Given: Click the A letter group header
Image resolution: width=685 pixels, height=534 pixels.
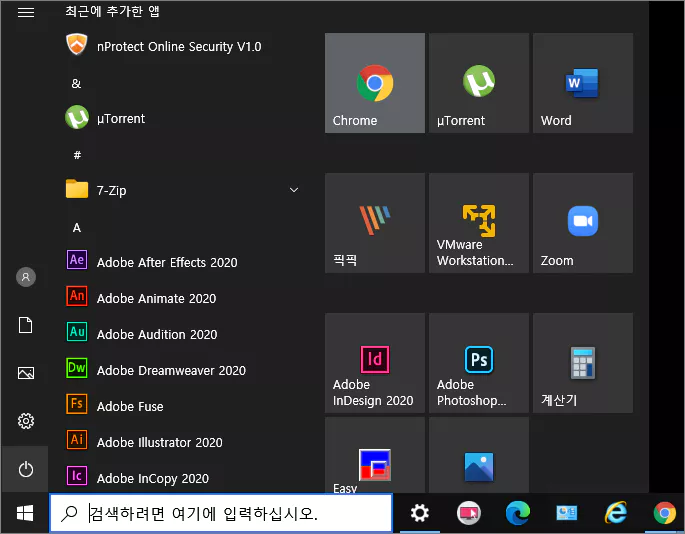Looking at the screenshot, I should point(77,228).
